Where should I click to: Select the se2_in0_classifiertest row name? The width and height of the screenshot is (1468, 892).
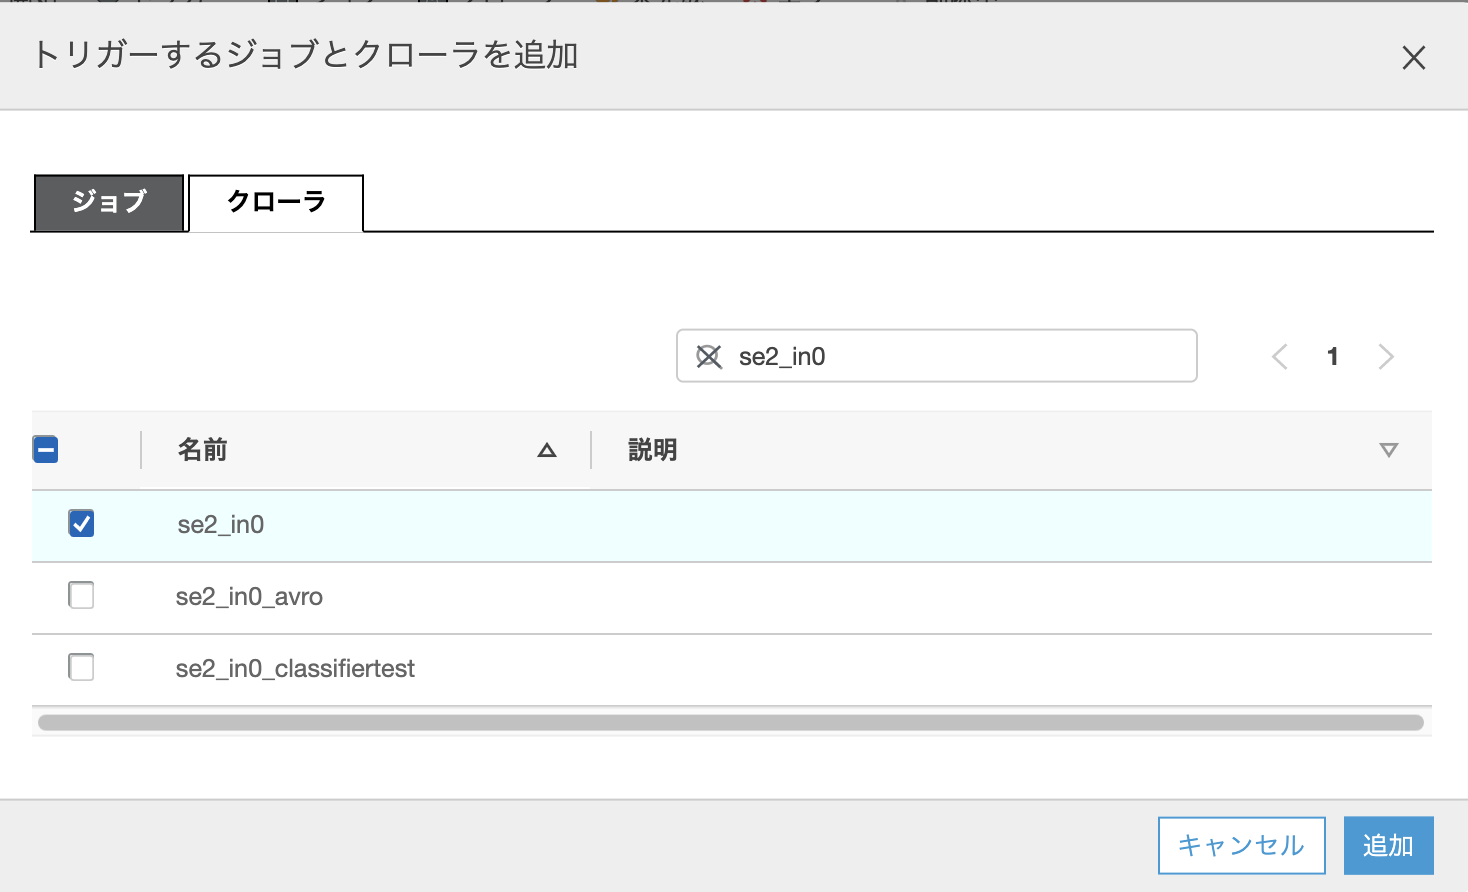(295, 668)
